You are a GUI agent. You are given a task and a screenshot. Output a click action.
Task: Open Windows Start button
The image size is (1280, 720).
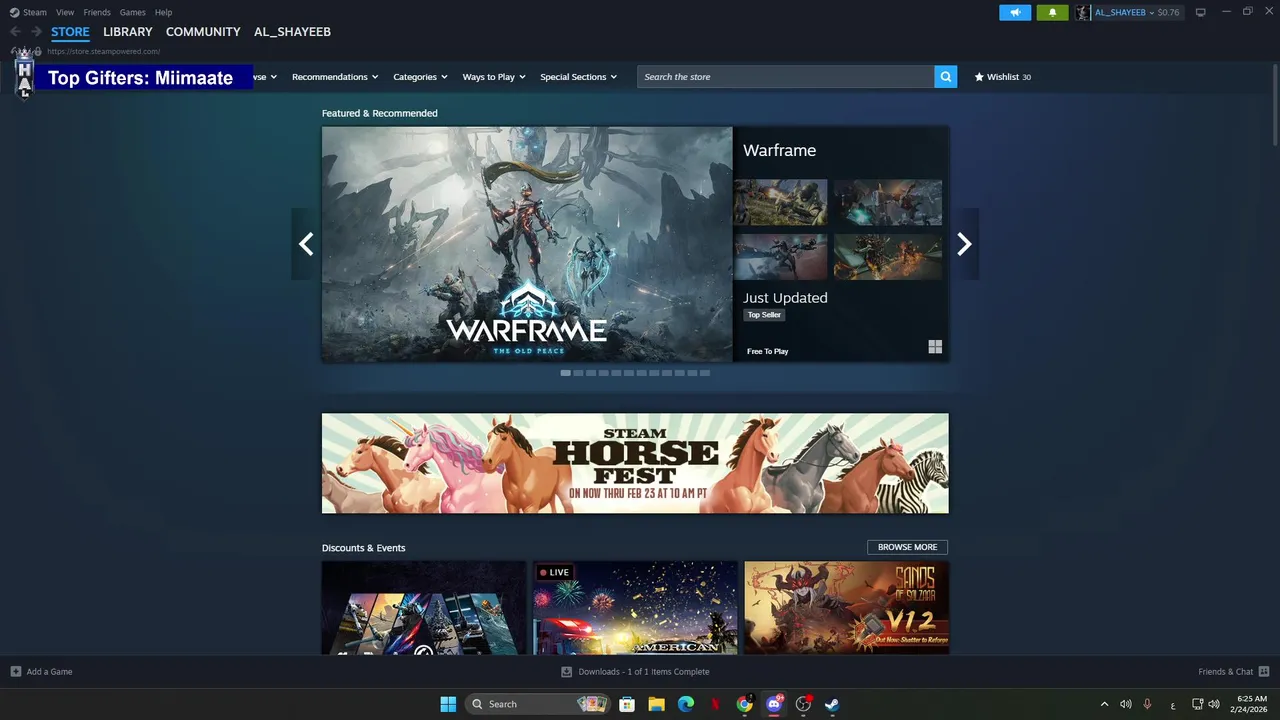tap(448, 704)
